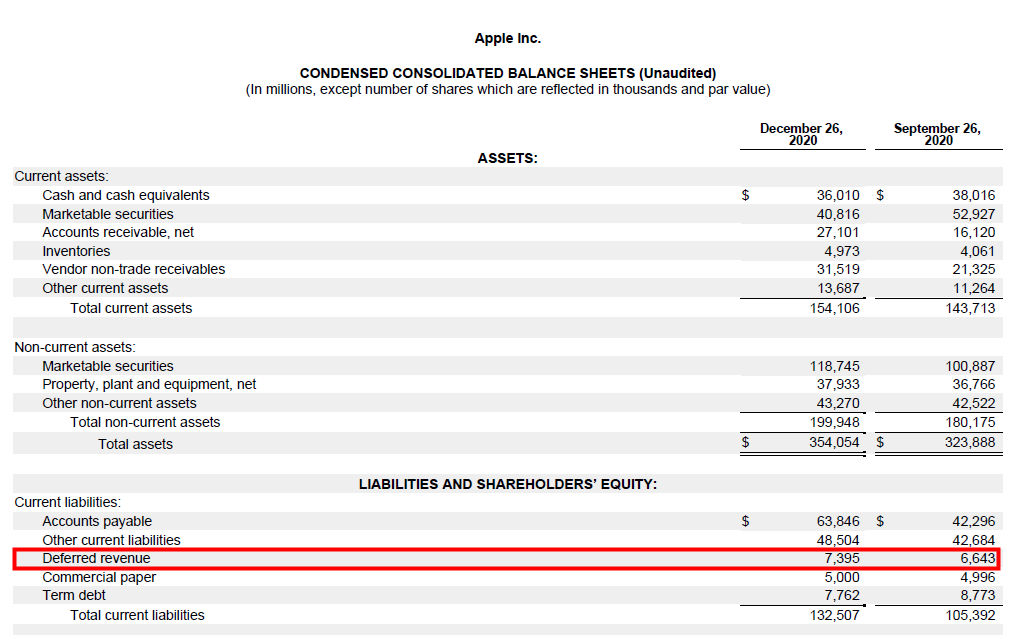
Task: Click accounts payable value 42,296
Action: 973,521
